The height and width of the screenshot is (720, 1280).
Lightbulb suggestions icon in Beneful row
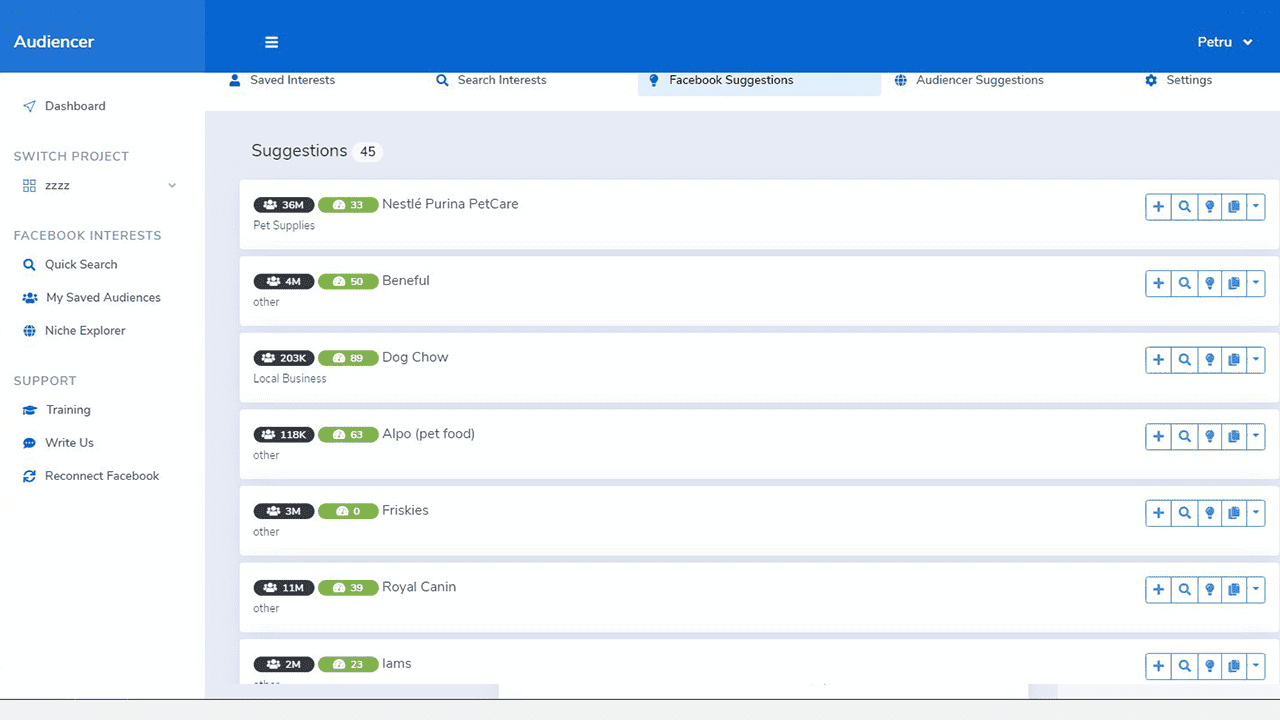[x=1209, y=283]
